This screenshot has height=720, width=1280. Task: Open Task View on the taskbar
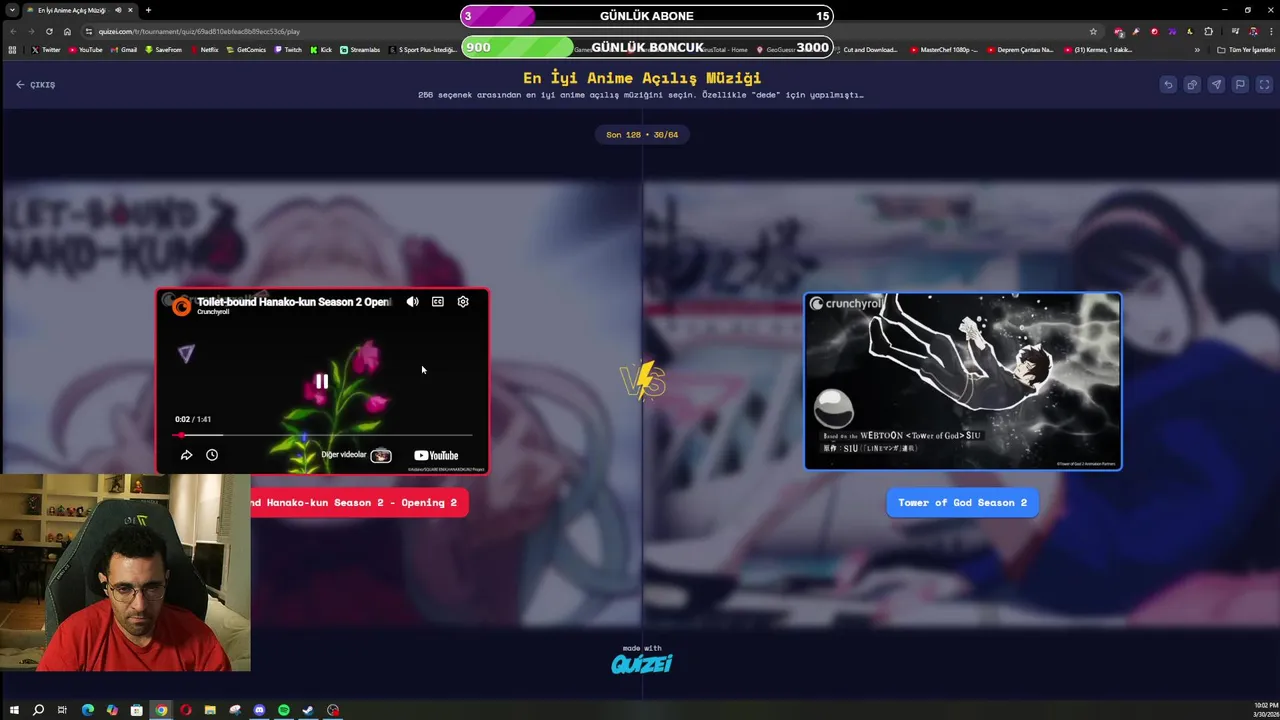pyautogui.click(x=62, y=710)
